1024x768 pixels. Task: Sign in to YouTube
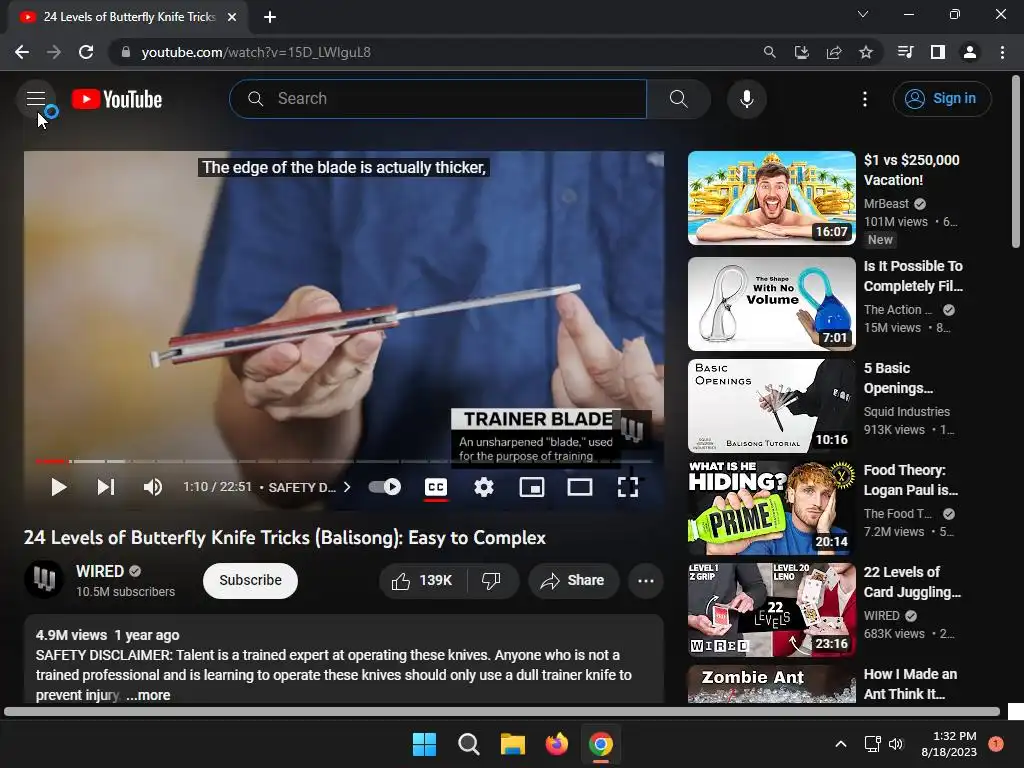(x=942, y=99)
